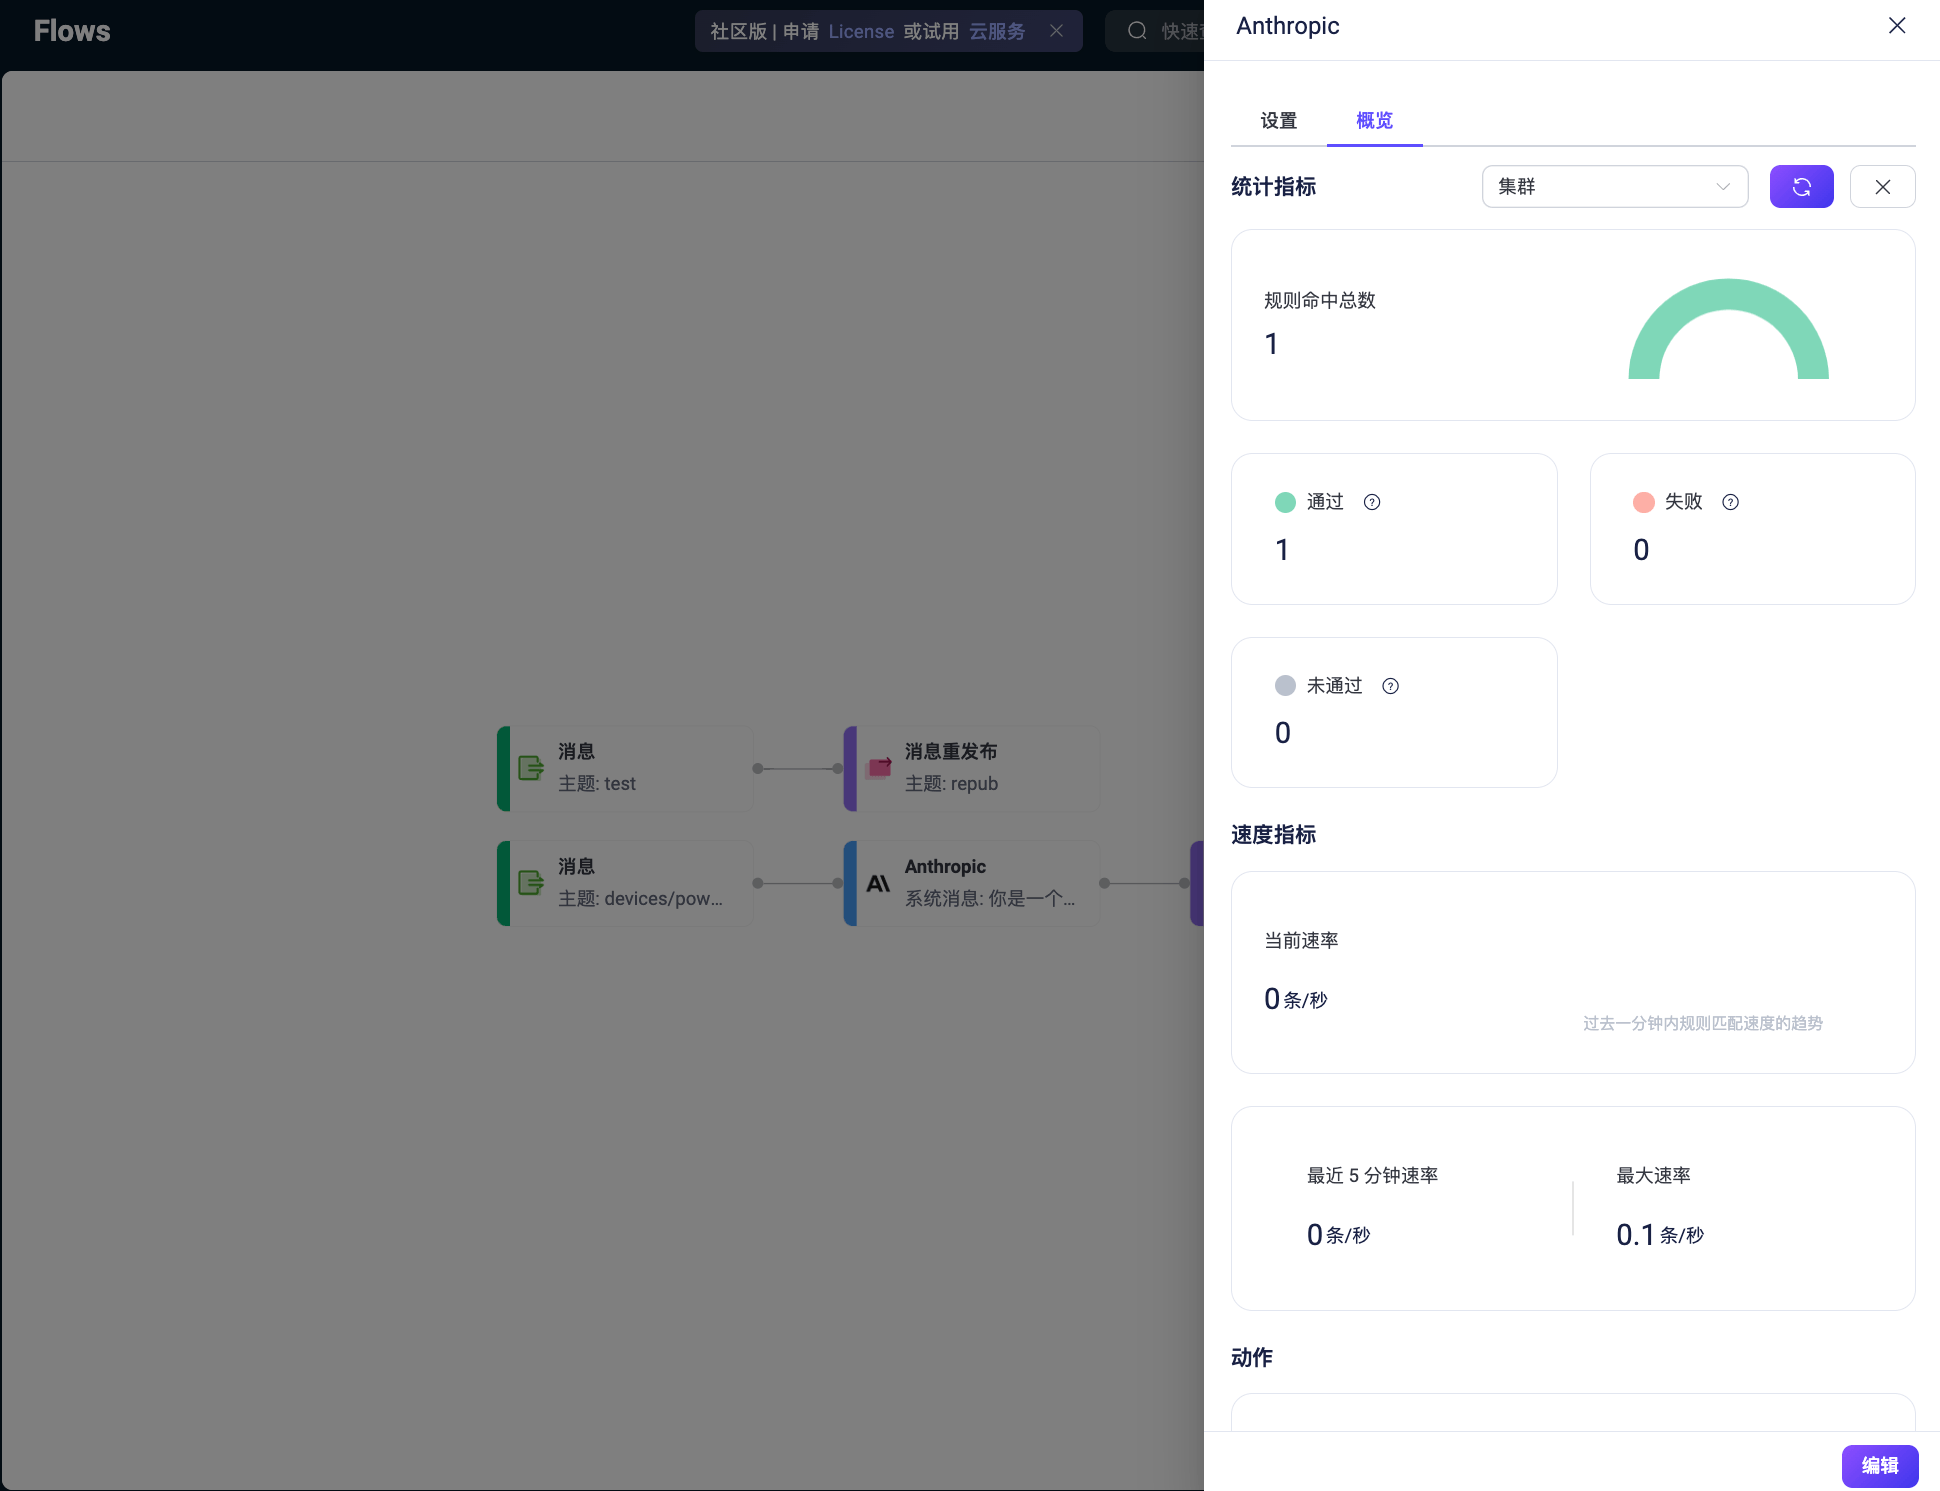Image resolution: width=1940 pixels, height=1491 pixels.
Task: Open the 云服务 cloud service link
Action: (997, 31)
